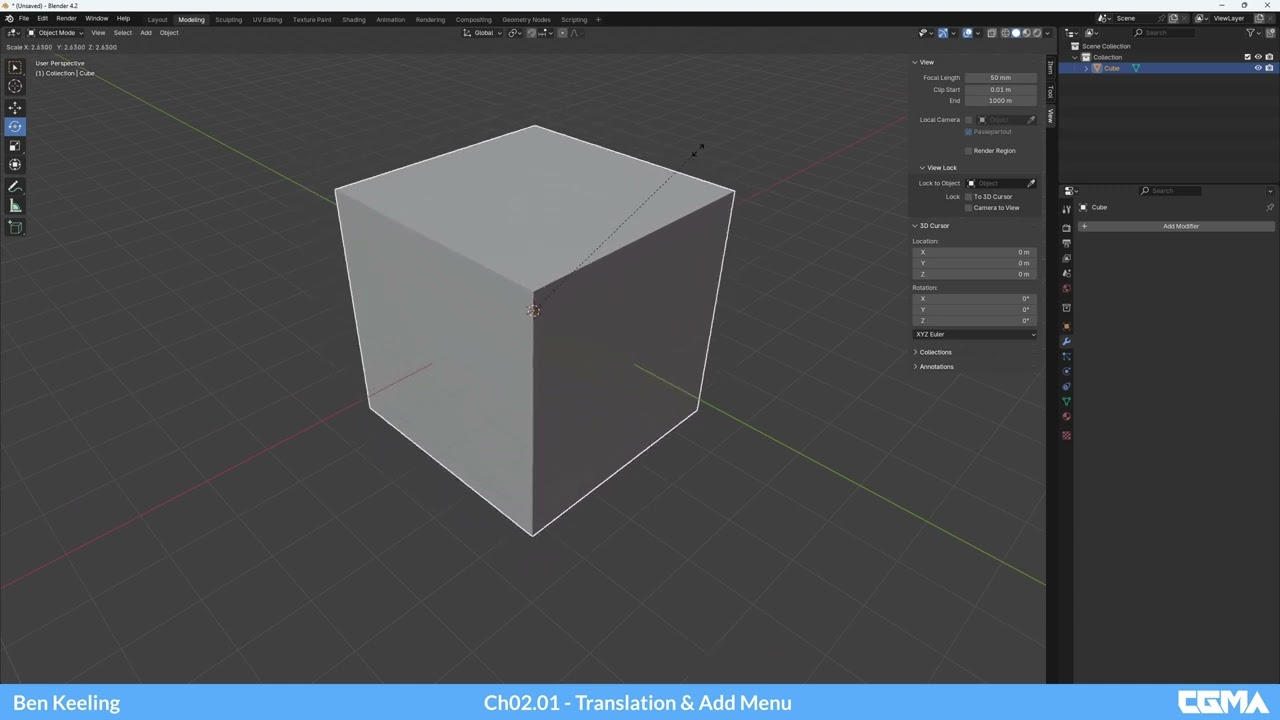Open the outliner Filter popover

tap(1252, 33)
